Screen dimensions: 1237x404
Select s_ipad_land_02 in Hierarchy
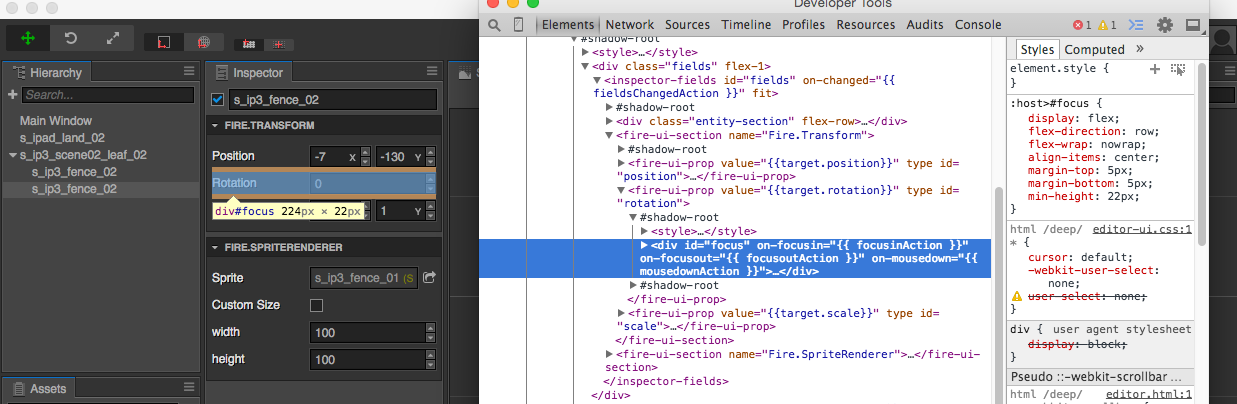[x=62, y=138]
